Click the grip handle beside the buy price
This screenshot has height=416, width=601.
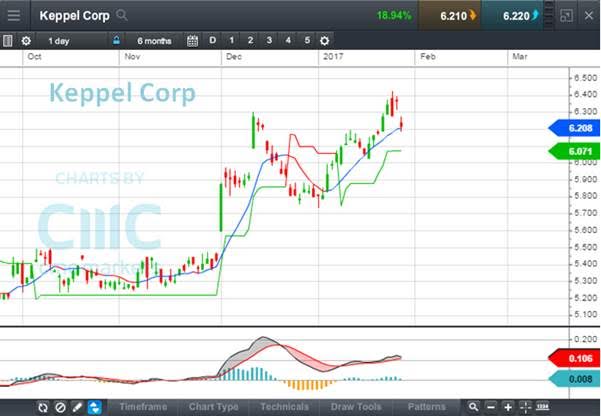[549, 14]
